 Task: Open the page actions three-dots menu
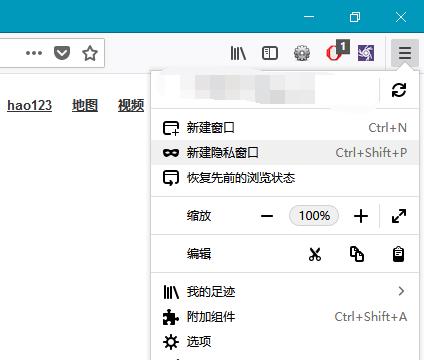click(34, 53)
